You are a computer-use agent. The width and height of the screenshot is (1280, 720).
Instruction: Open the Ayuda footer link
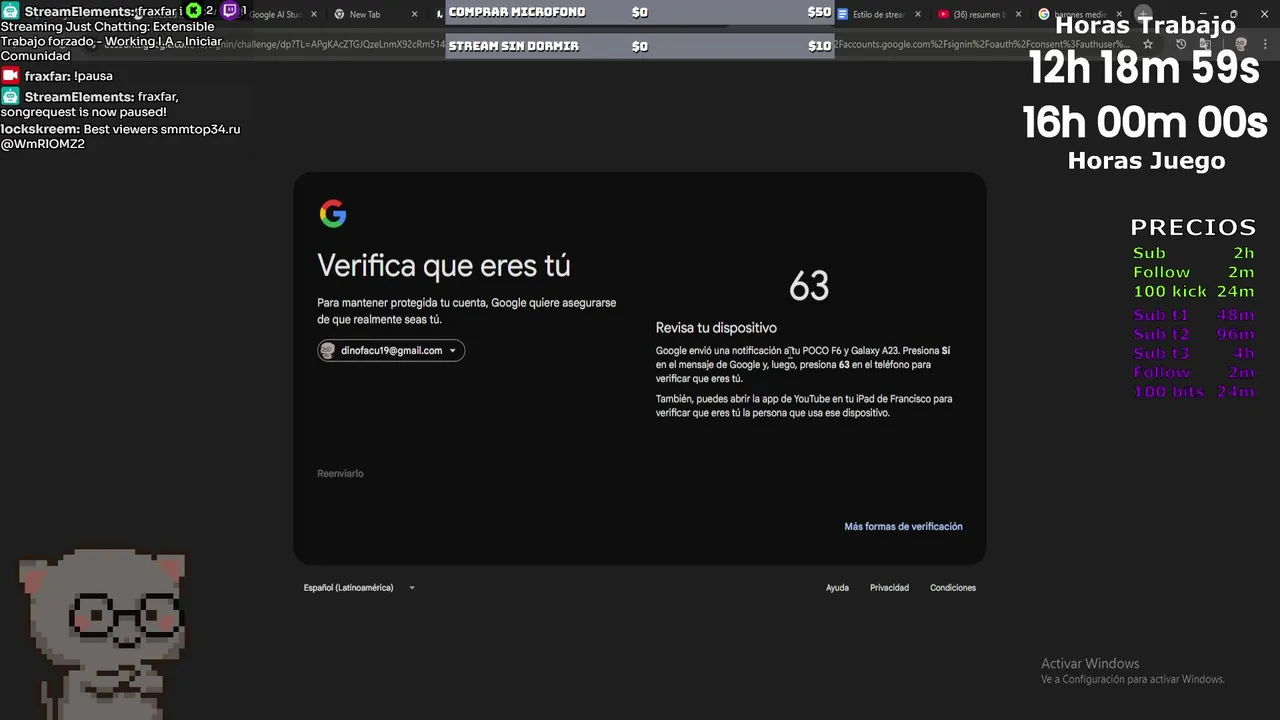click(x=837, y=587)
